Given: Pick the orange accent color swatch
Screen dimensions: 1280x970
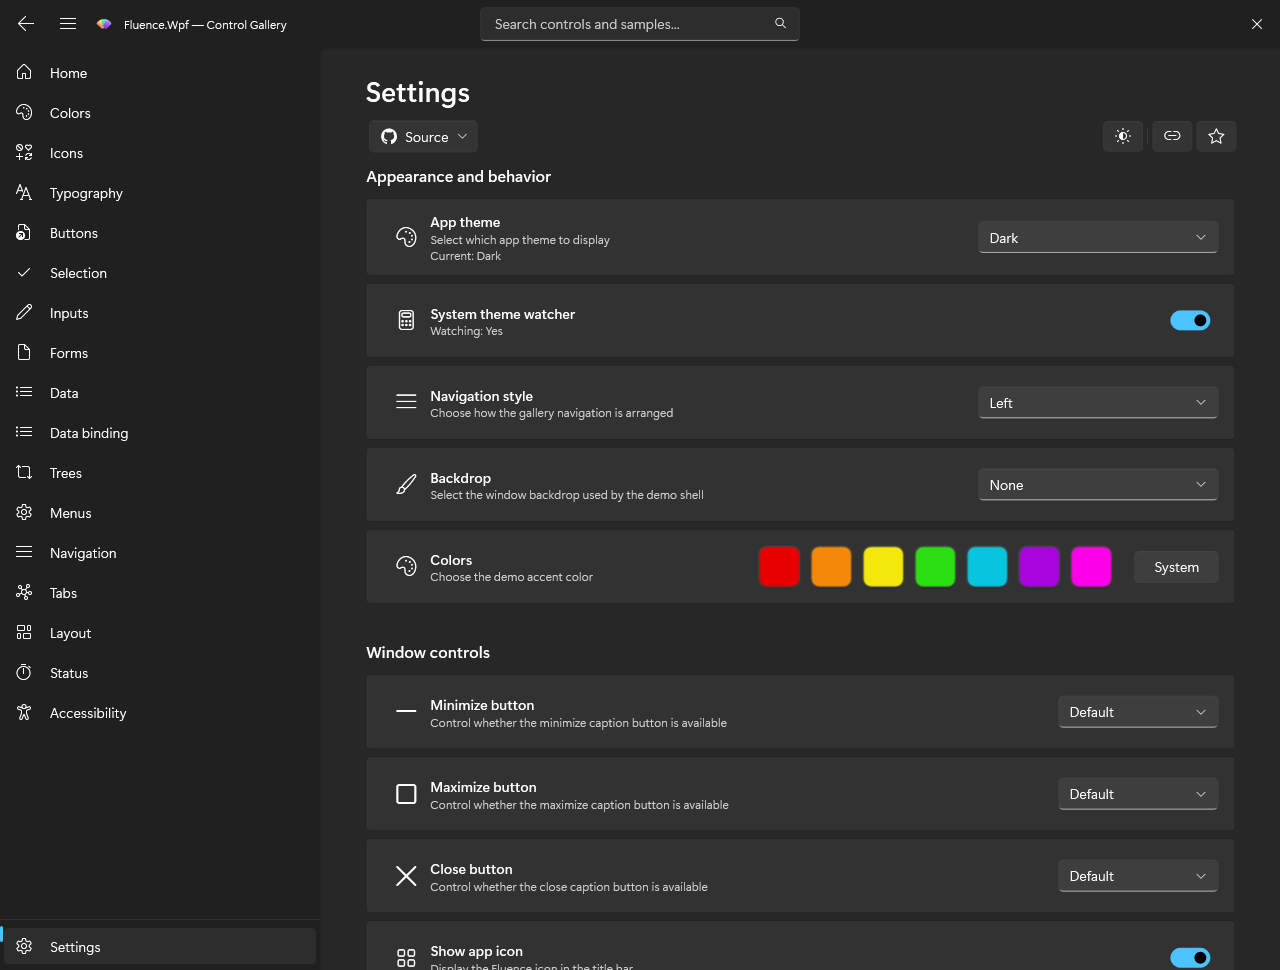Looking at the screenshot, I should [x=831, y=567].
